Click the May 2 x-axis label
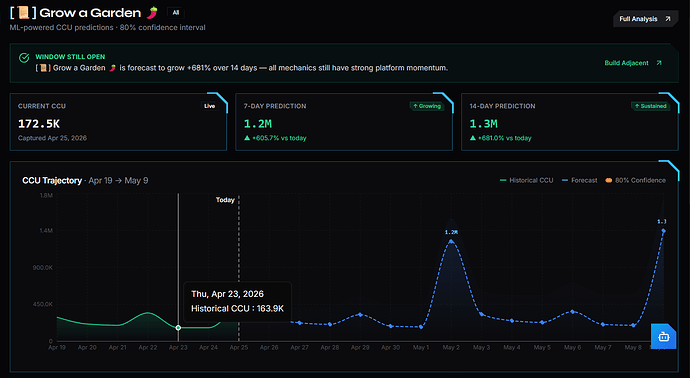The height and width of the screenshot is (378, 690). [451, 347]
